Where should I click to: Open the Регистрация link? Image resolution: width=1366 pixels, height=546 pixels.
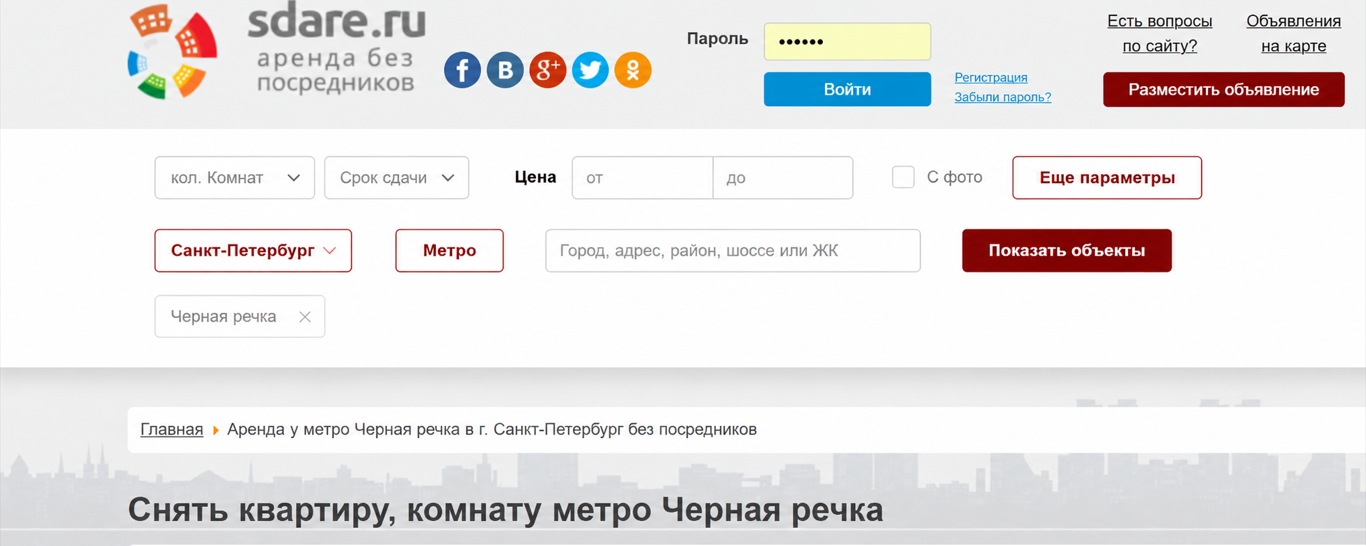point(991,77)
